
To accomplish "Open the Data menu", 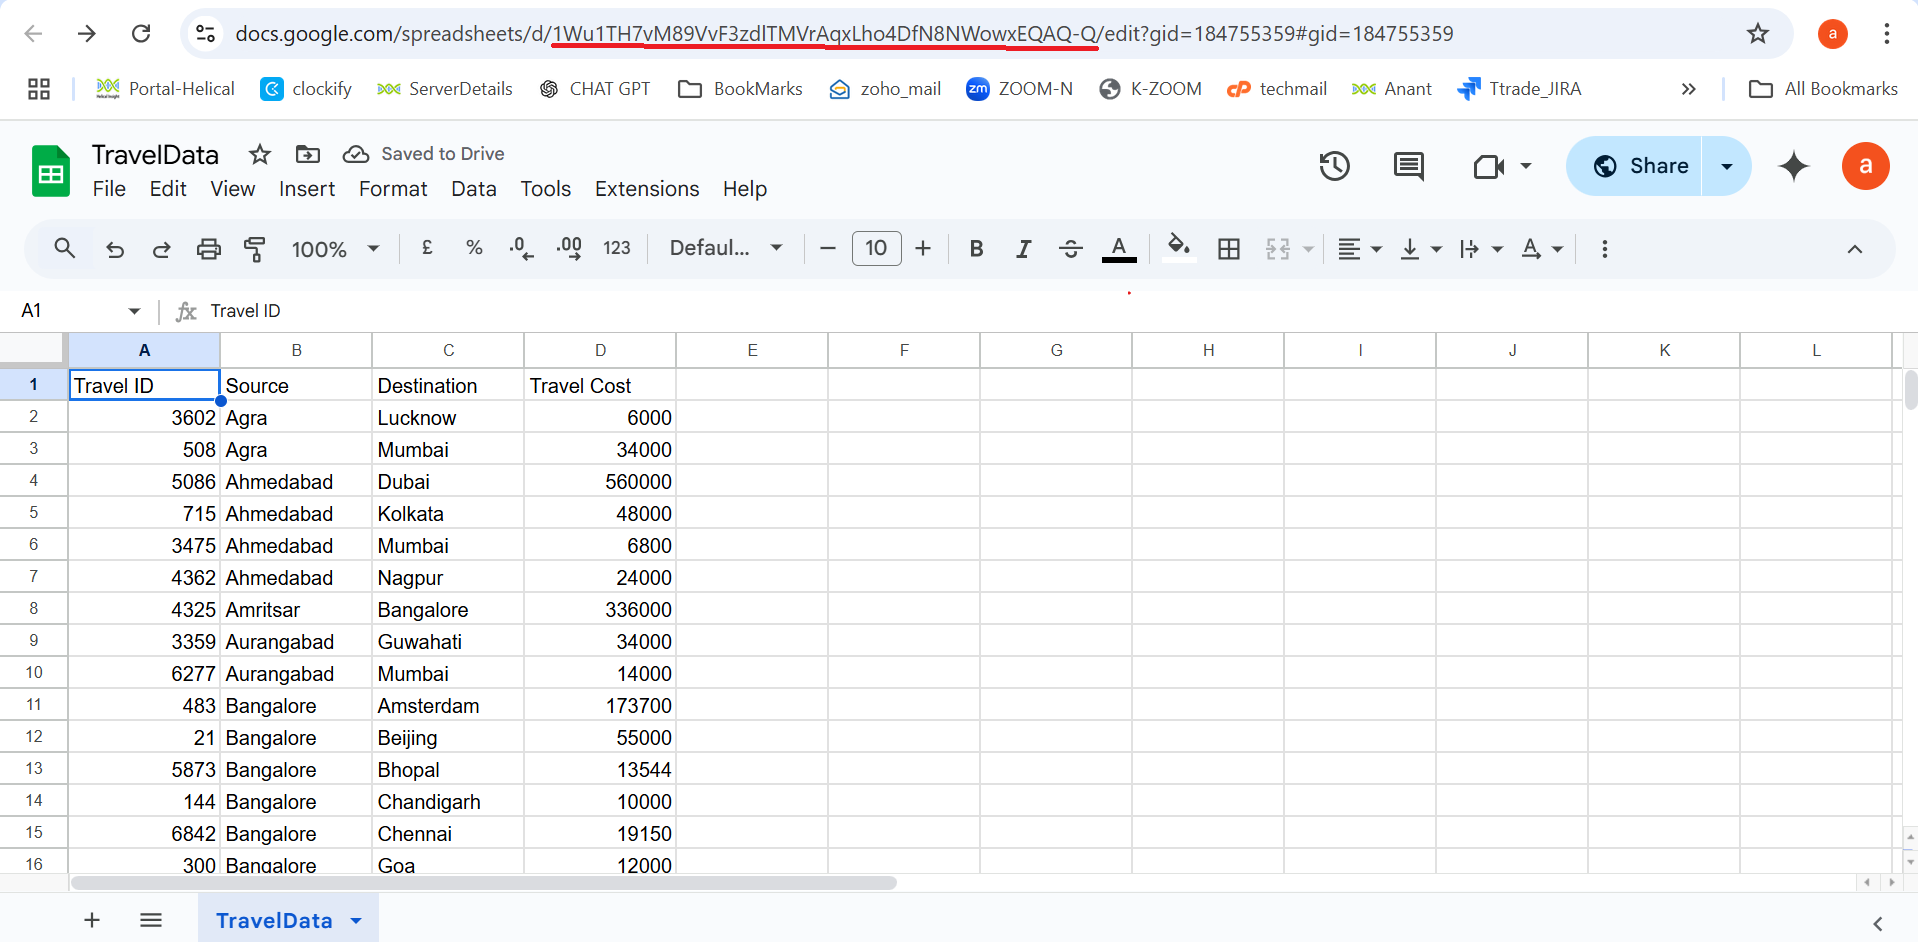I will 474,189.
